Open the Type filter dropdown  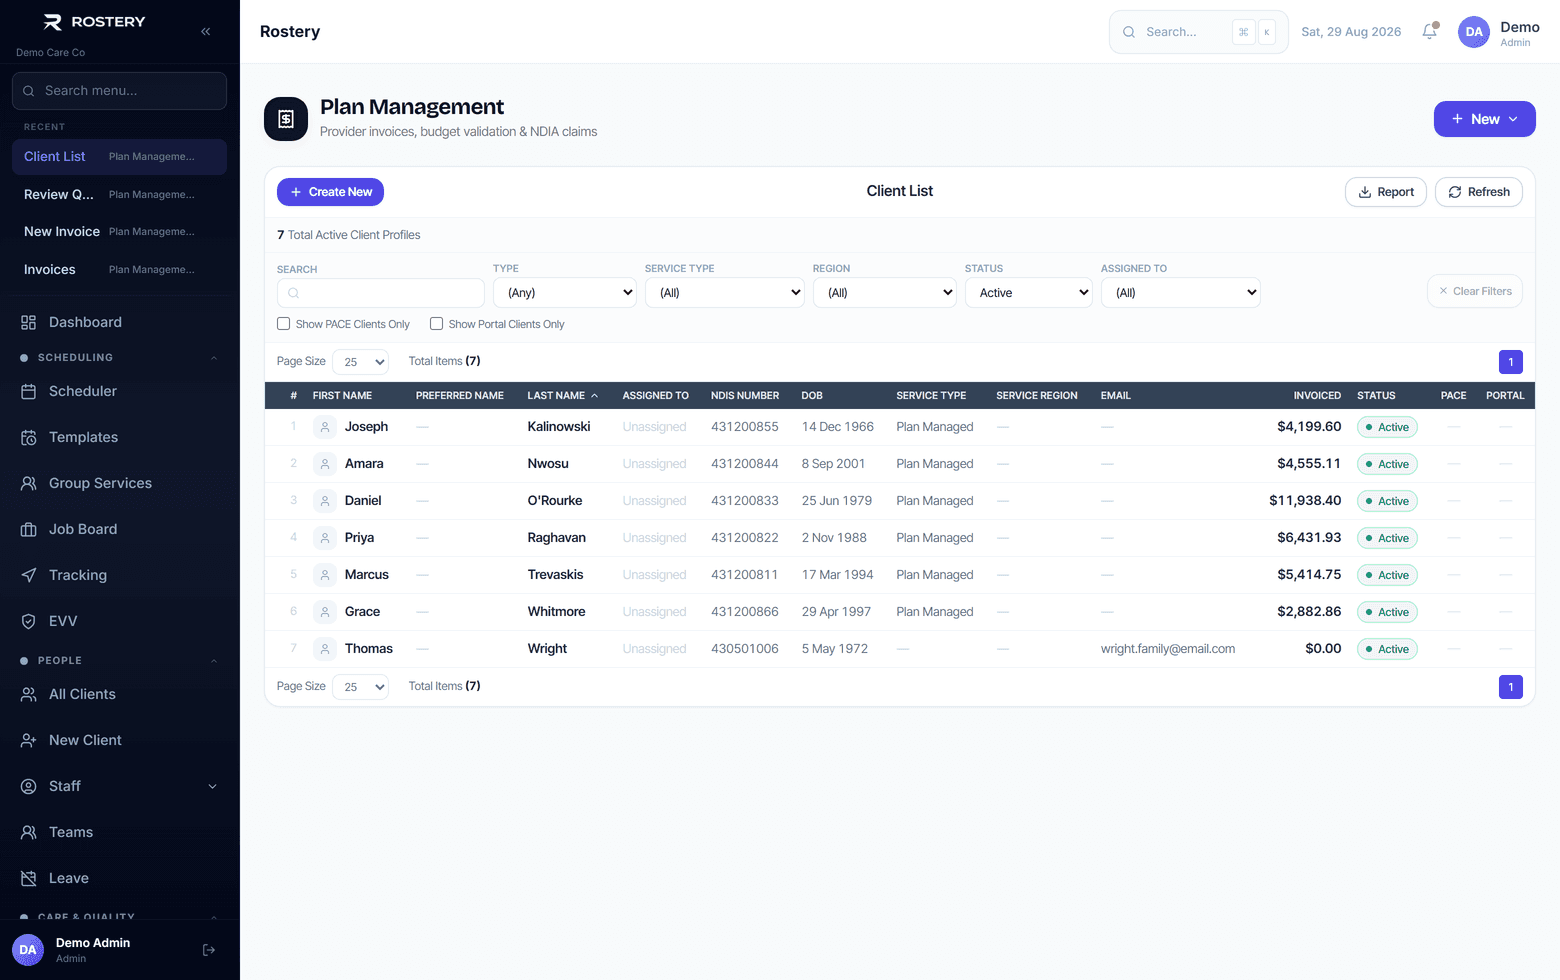565,293
